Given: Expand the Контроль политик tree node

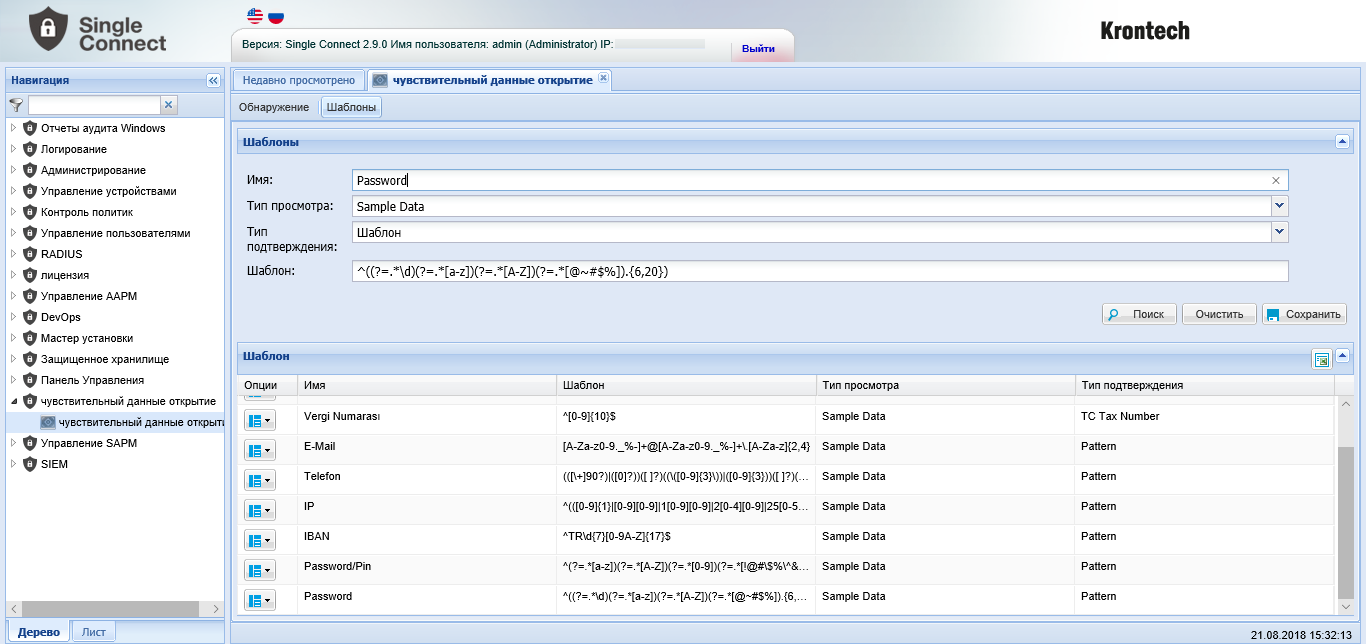Looking at the screenshot, I should 13,212.
